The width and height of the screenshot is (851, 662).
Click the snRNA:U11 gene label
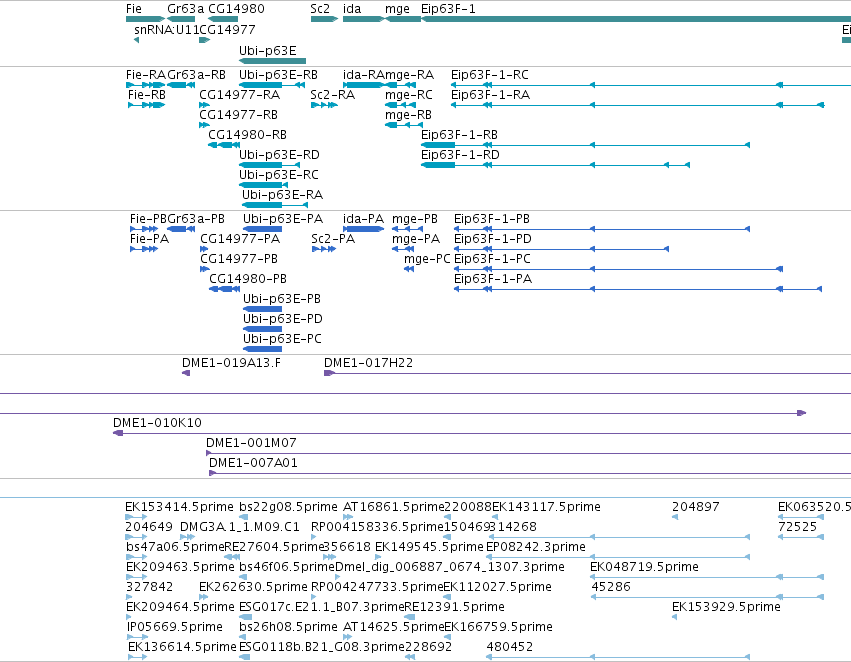tap(167, 29)
